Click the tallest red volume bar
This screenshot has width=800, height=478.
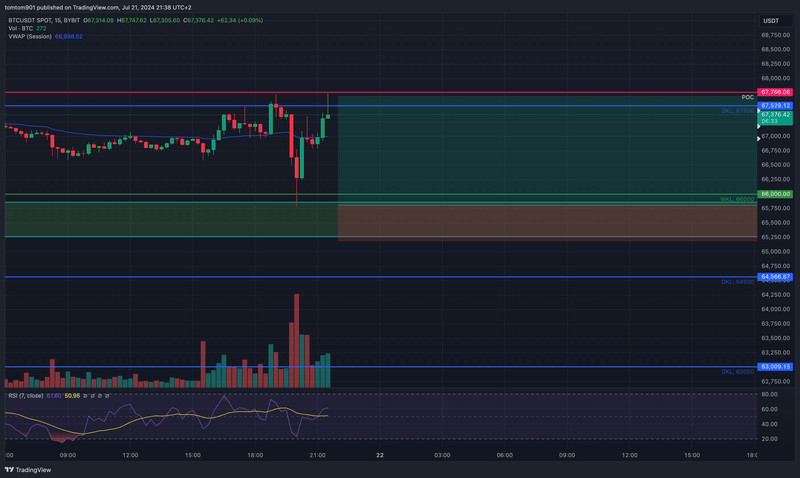[296, 341]
